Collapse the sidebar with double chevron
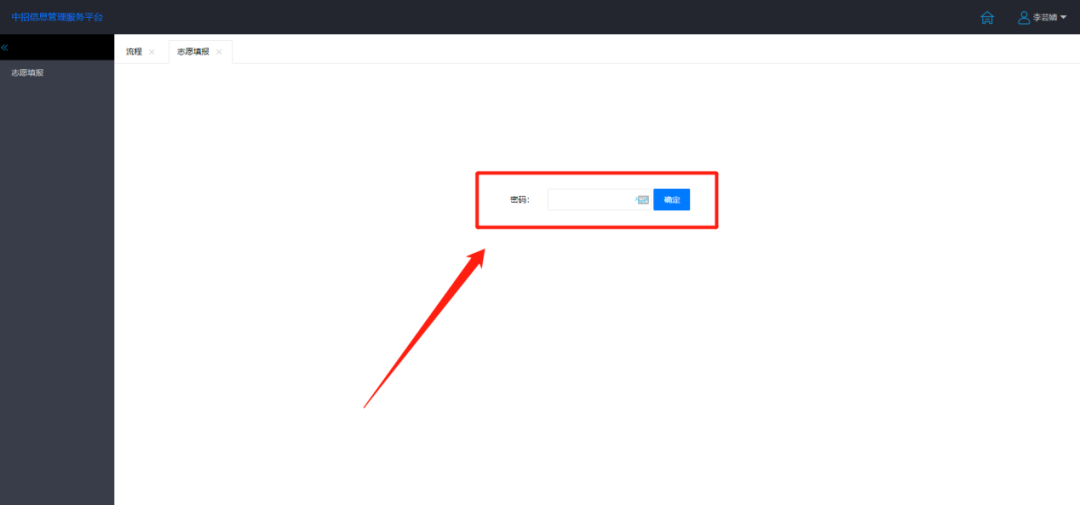 tap(4, 48)
